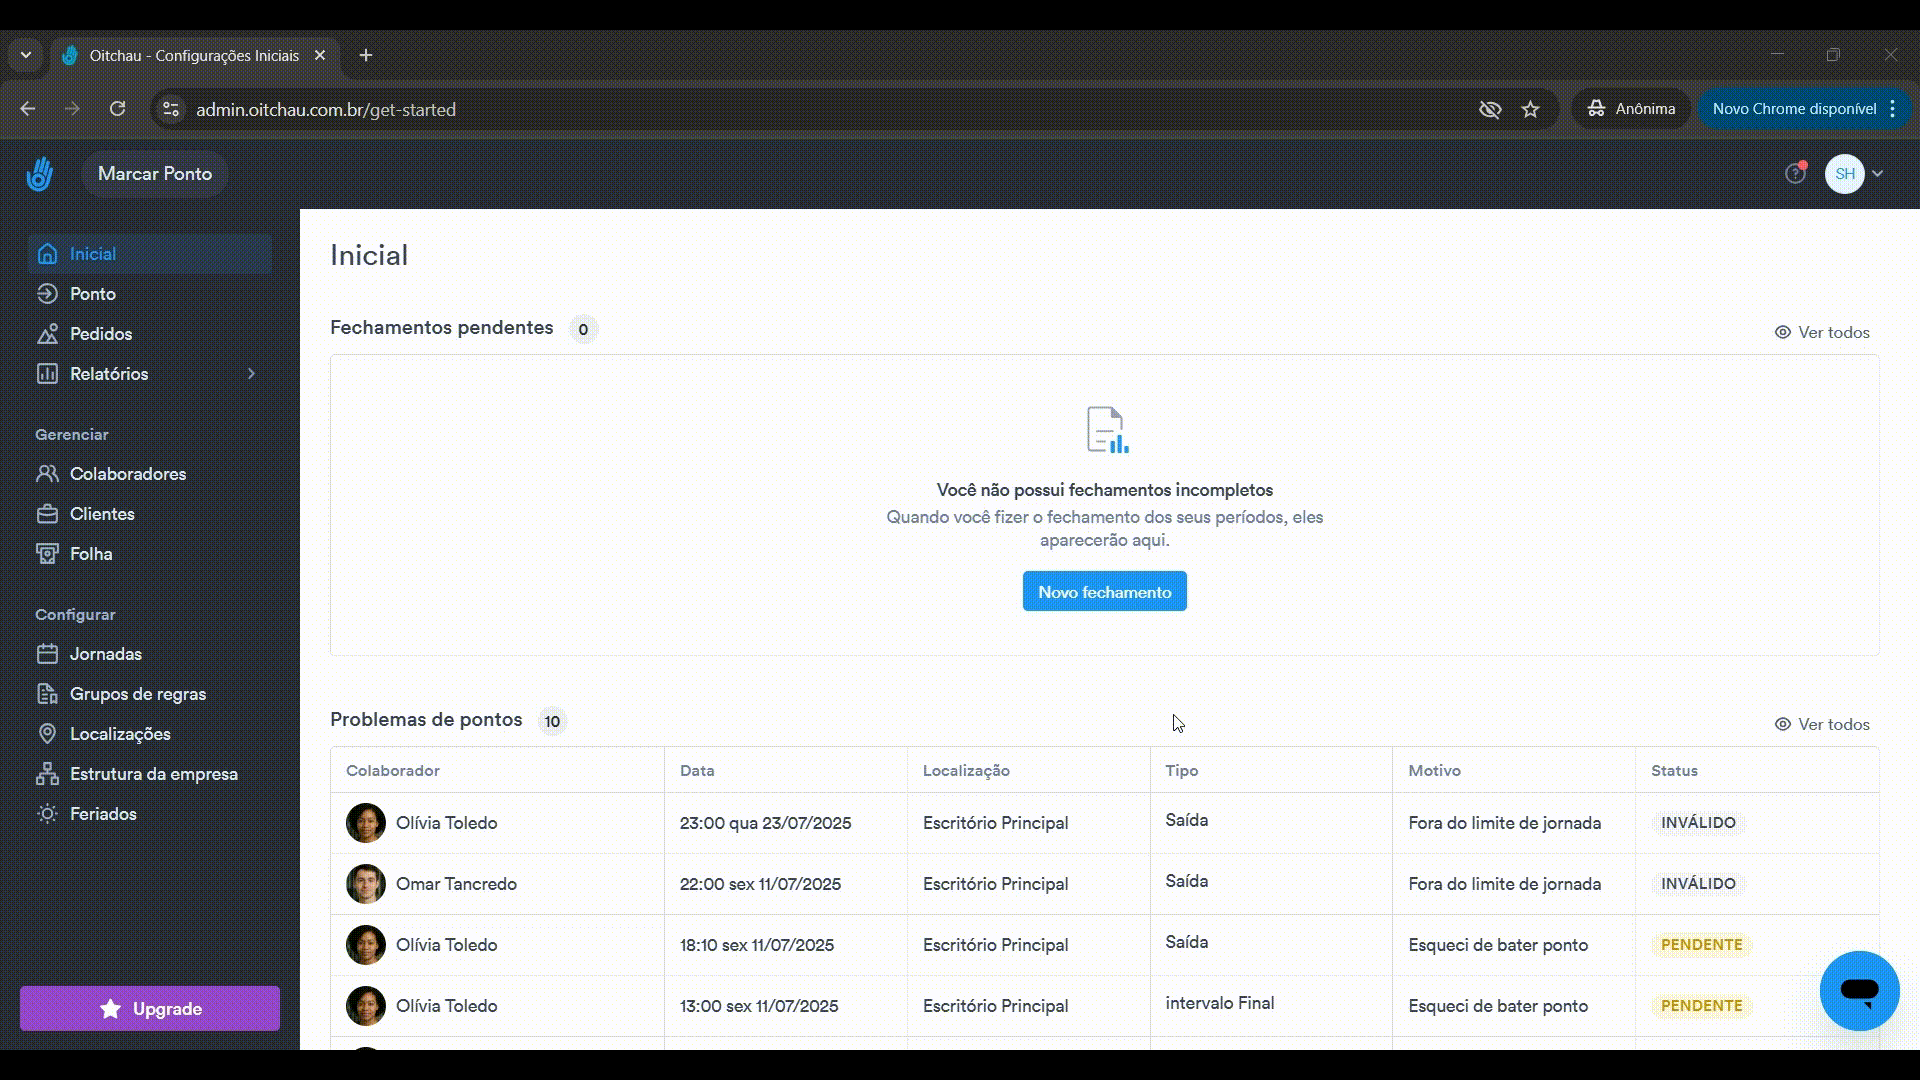Viewport: 1920px width, 1080px height.
Task: Click the chat support bubble icon
Action: [x=1859, y=990]
